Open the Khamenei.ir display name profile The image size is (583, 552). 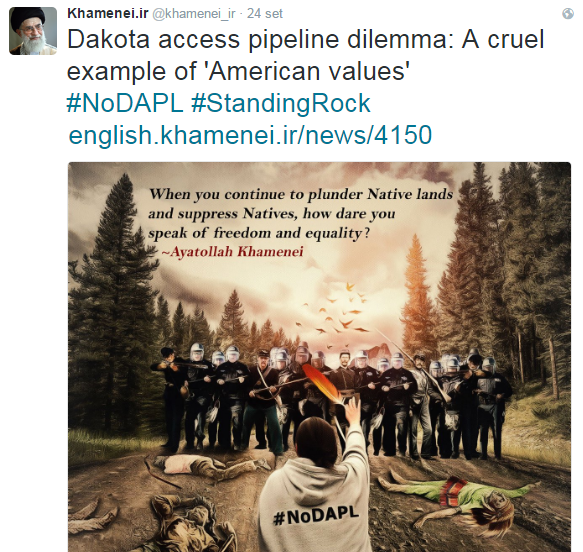click(x=108, y=13)
